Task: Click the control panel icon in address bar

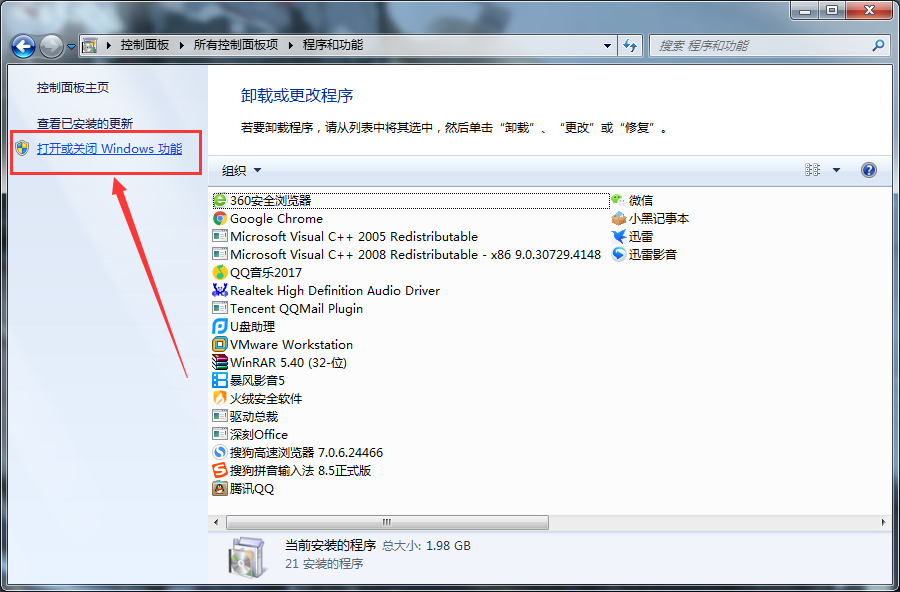Action: click(90, 45)
